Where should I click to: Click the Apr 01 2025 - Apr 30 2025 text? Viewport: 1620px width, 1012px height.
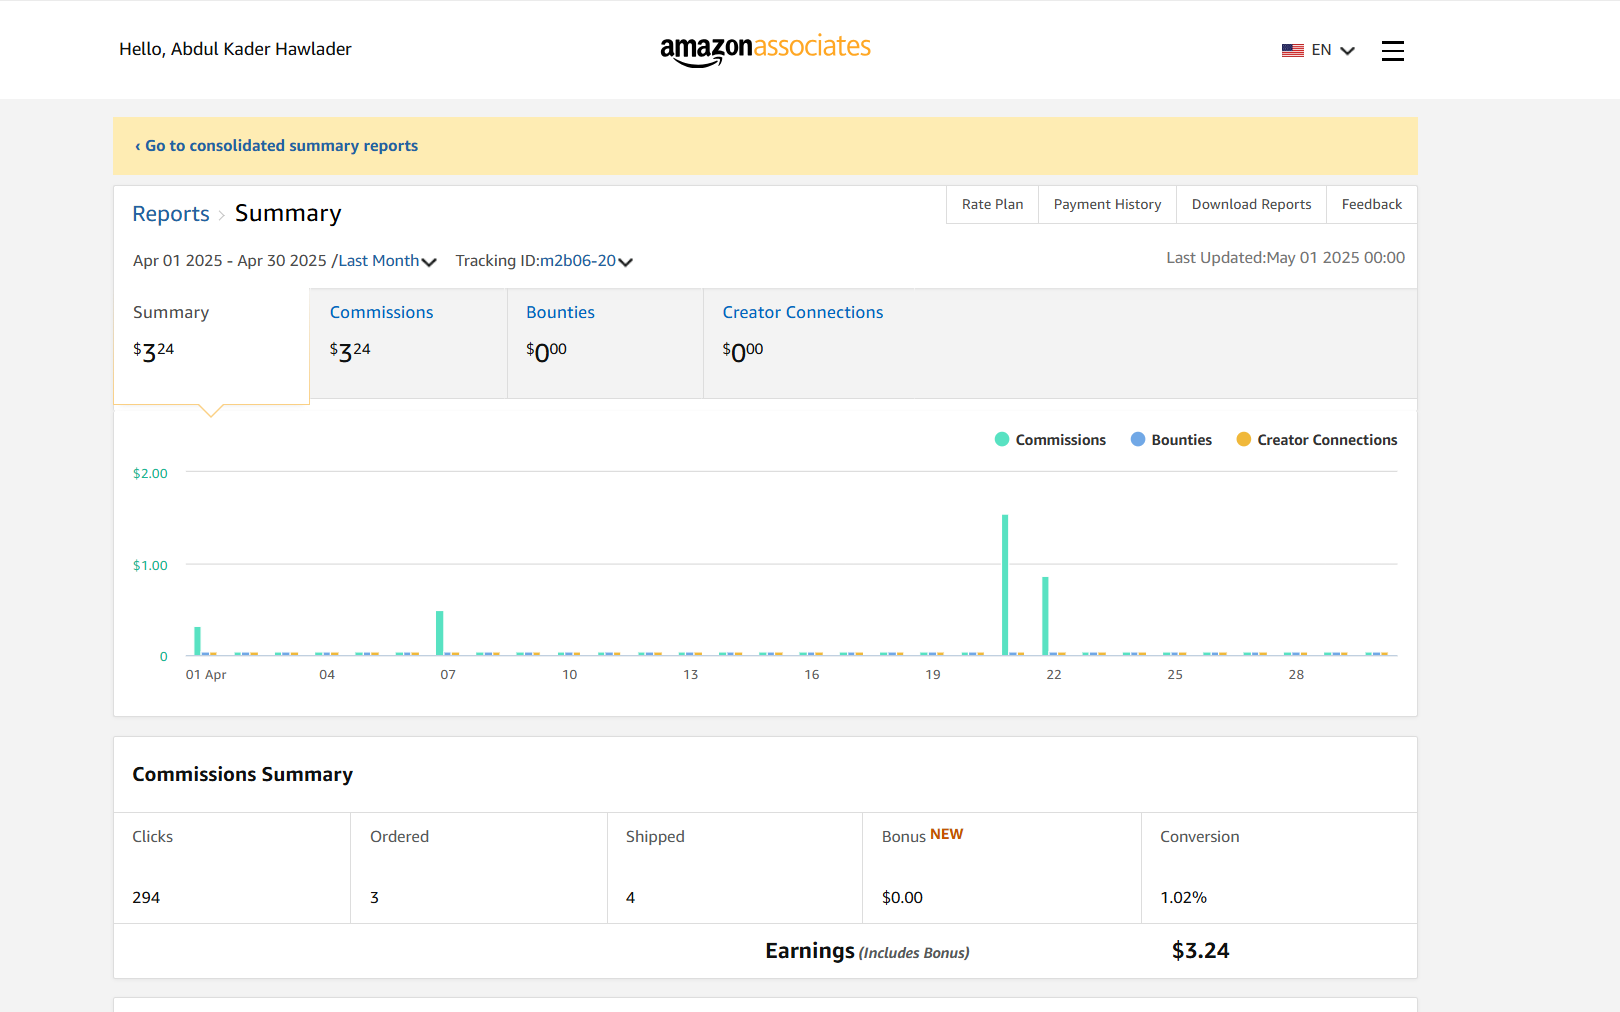[x=230, y=261]
